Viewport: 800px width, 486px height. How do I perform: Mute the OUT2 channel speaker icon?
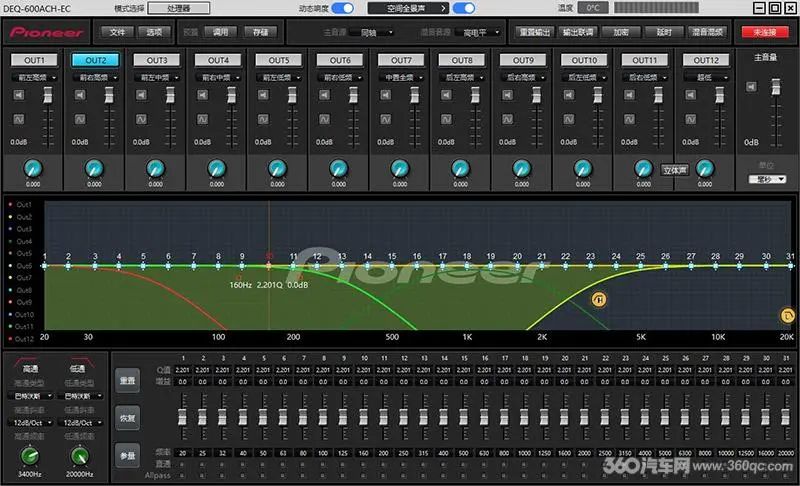pos(80,95)
